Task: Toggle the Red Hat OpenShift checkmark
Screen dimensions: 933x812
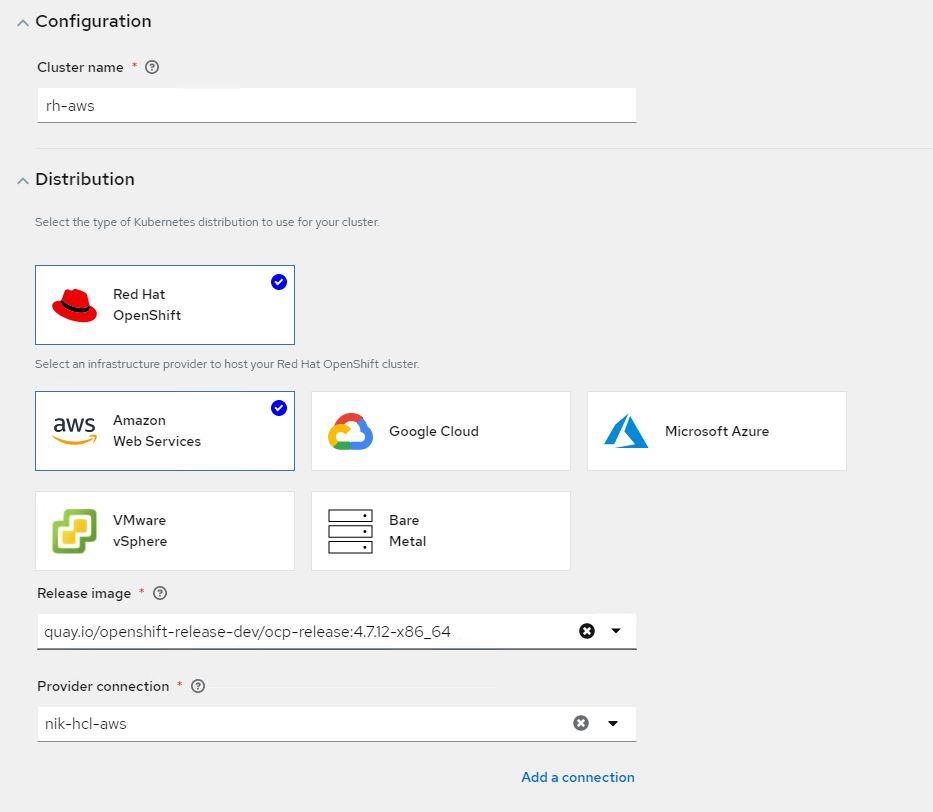Action: 279,282
